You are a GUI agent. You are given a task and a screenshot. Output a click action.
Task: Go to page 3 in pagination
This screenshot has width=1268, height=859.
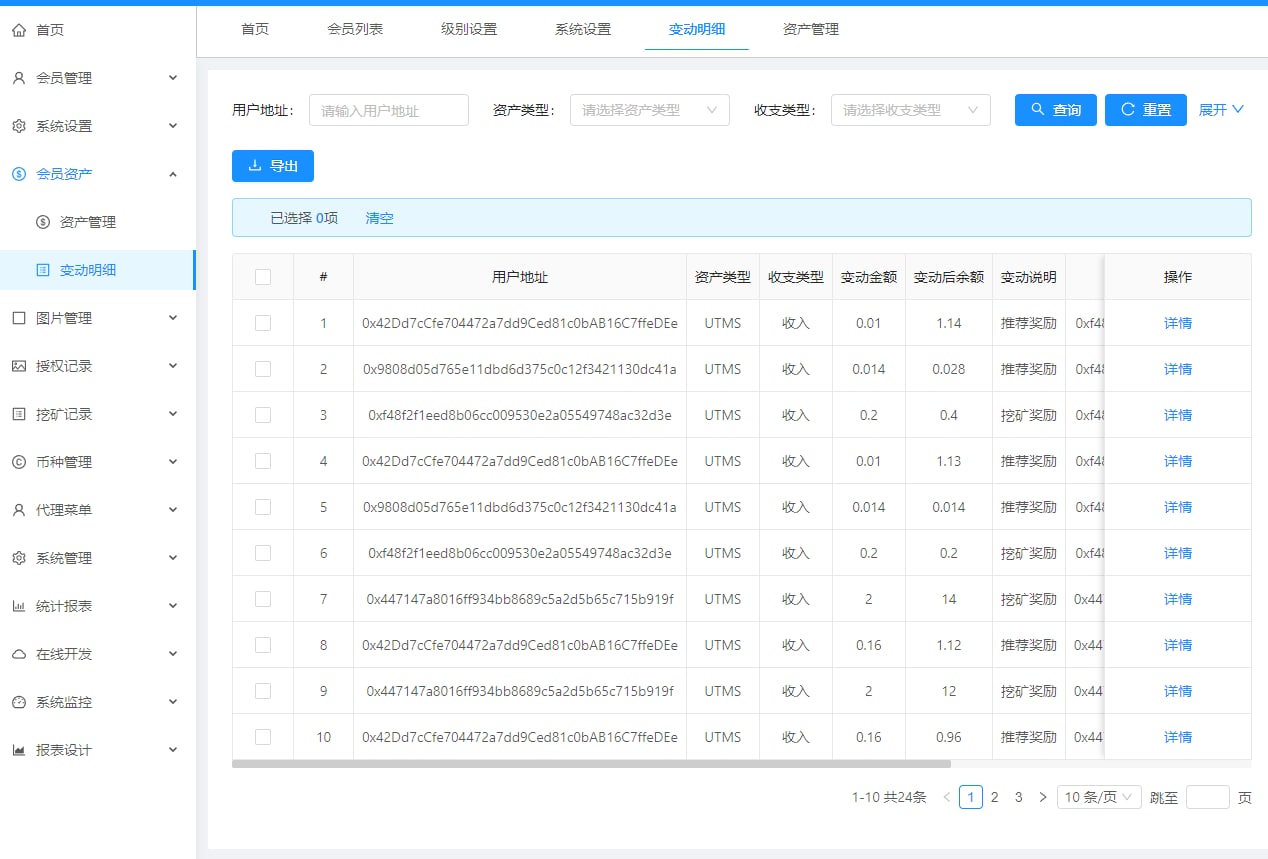1018,797
